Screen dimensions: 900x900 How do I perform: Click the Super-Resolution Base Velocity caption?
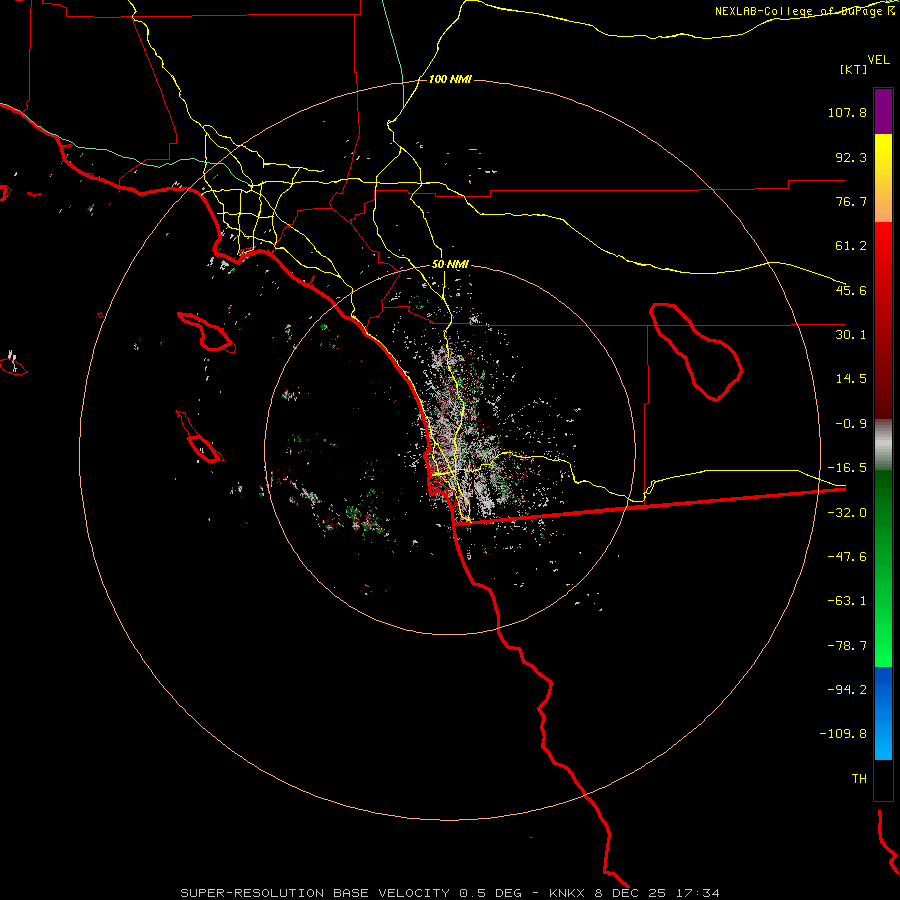tap(450, 893)
